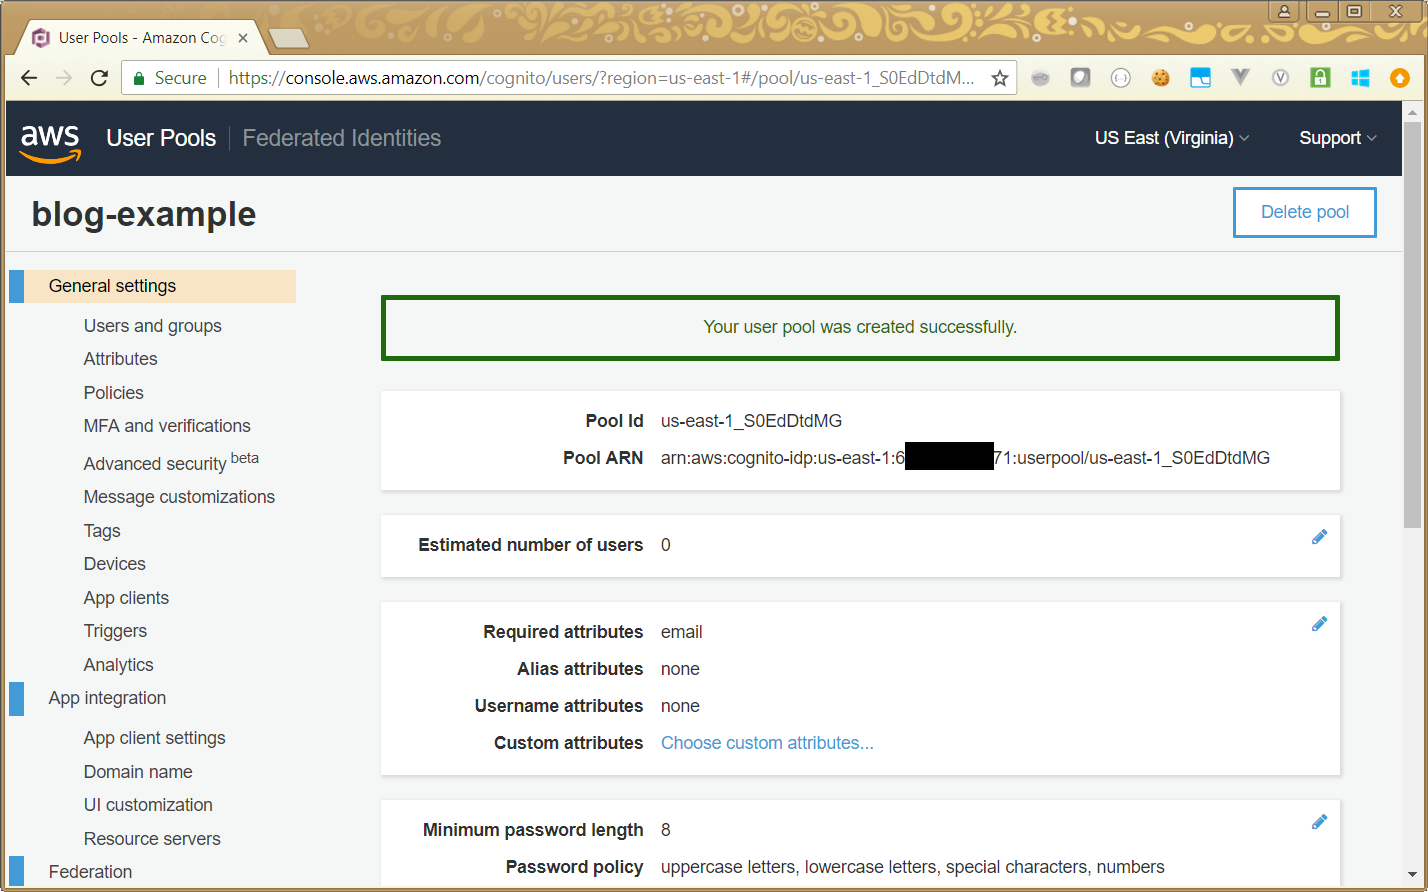Viewport: 1428px width, 892px height.
Task: Edit password policy section pencil icon
Action: [1319, 822]
